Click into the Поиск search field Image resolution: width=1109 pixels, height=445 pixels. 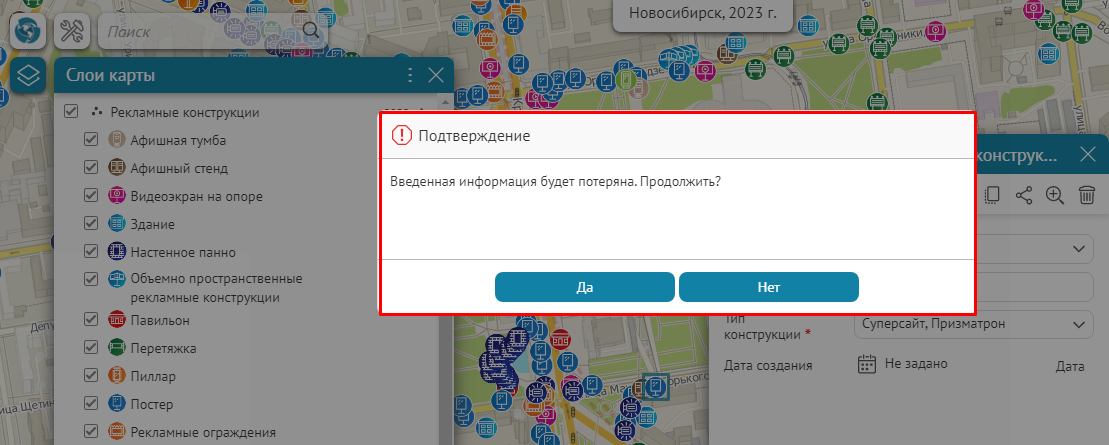200,31
